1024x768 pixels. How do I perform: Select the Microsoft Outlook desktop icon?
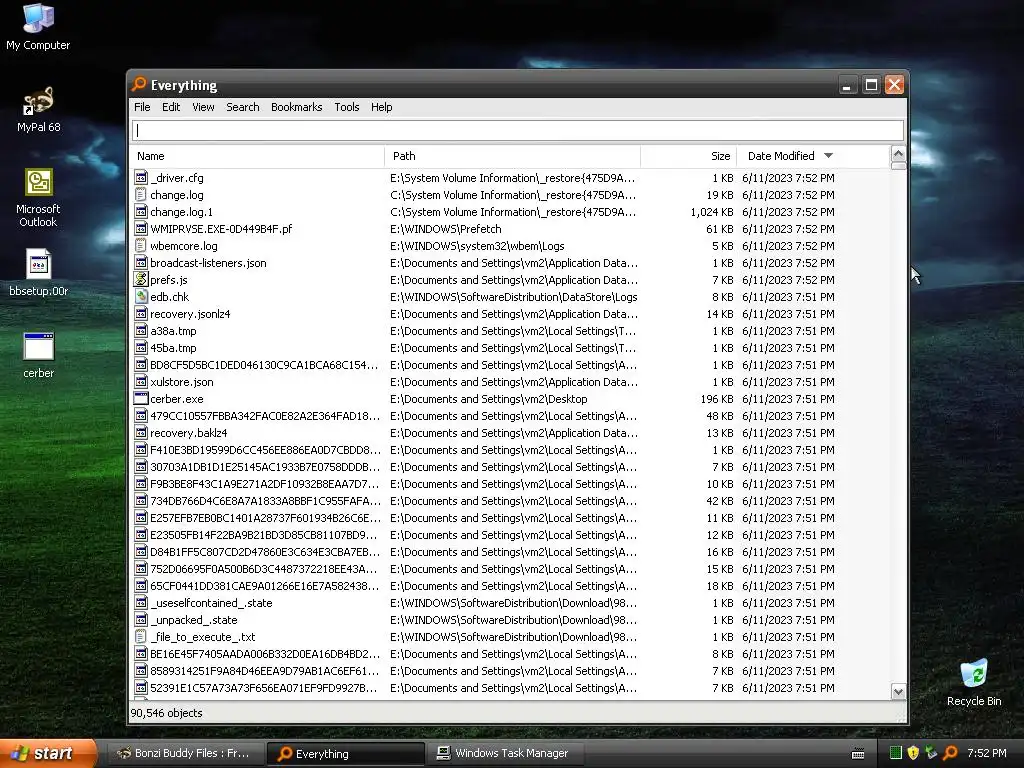point(38,197)
